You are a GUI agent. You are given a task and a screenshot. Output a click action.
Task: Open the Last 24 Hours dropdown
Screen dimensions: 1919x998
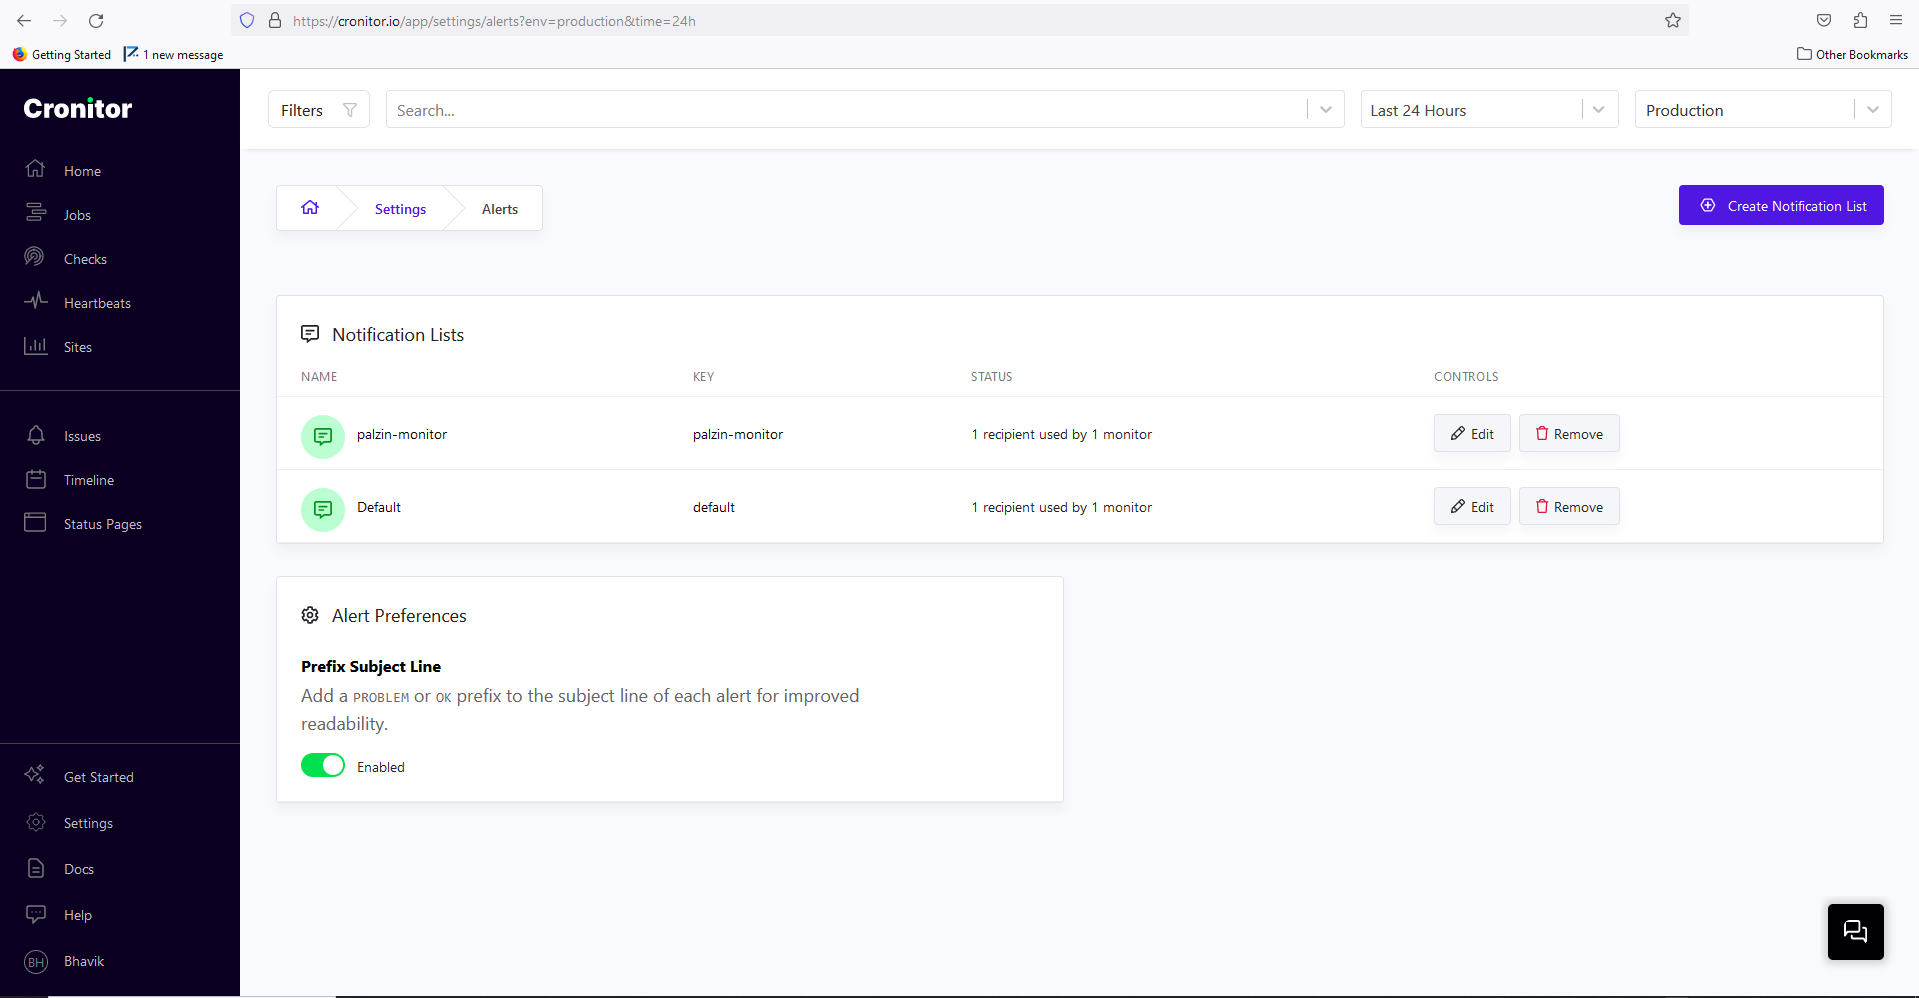coord(1489,109)
